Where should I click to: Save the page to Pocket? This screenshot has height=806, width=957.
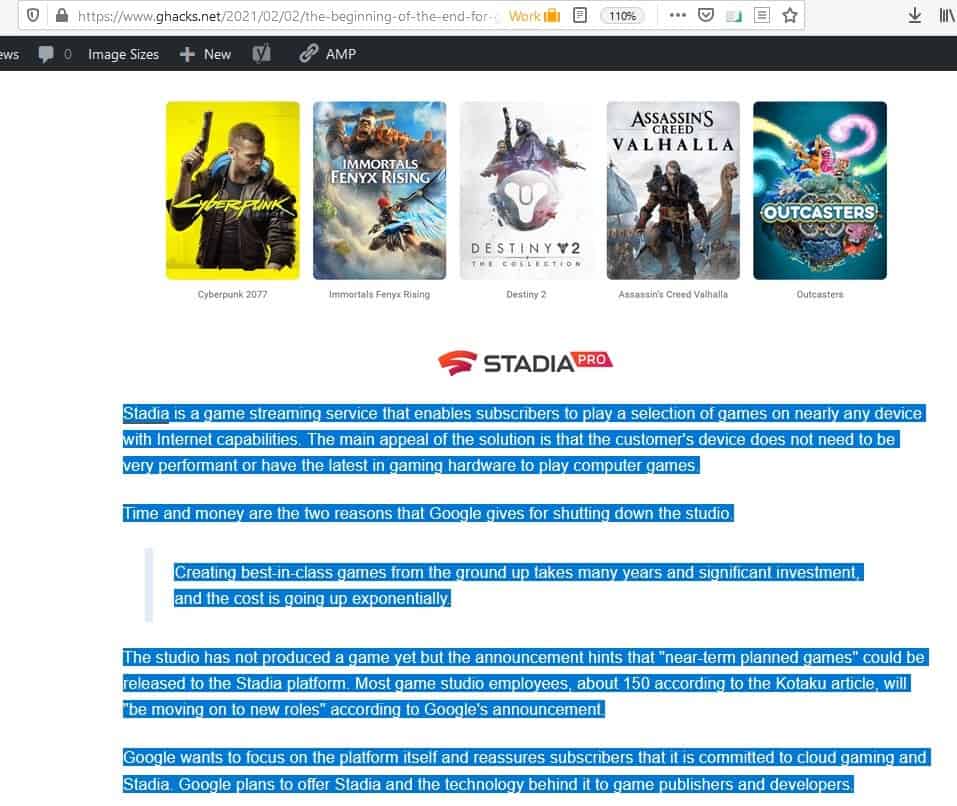tap(707, 15)
